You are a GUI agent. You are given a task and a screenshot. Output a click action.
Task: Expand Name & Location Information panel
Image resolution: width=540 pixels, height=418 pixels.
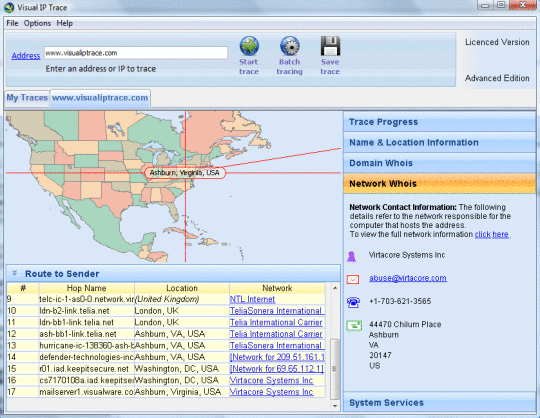pyautogui.click(x=439, y=143)
